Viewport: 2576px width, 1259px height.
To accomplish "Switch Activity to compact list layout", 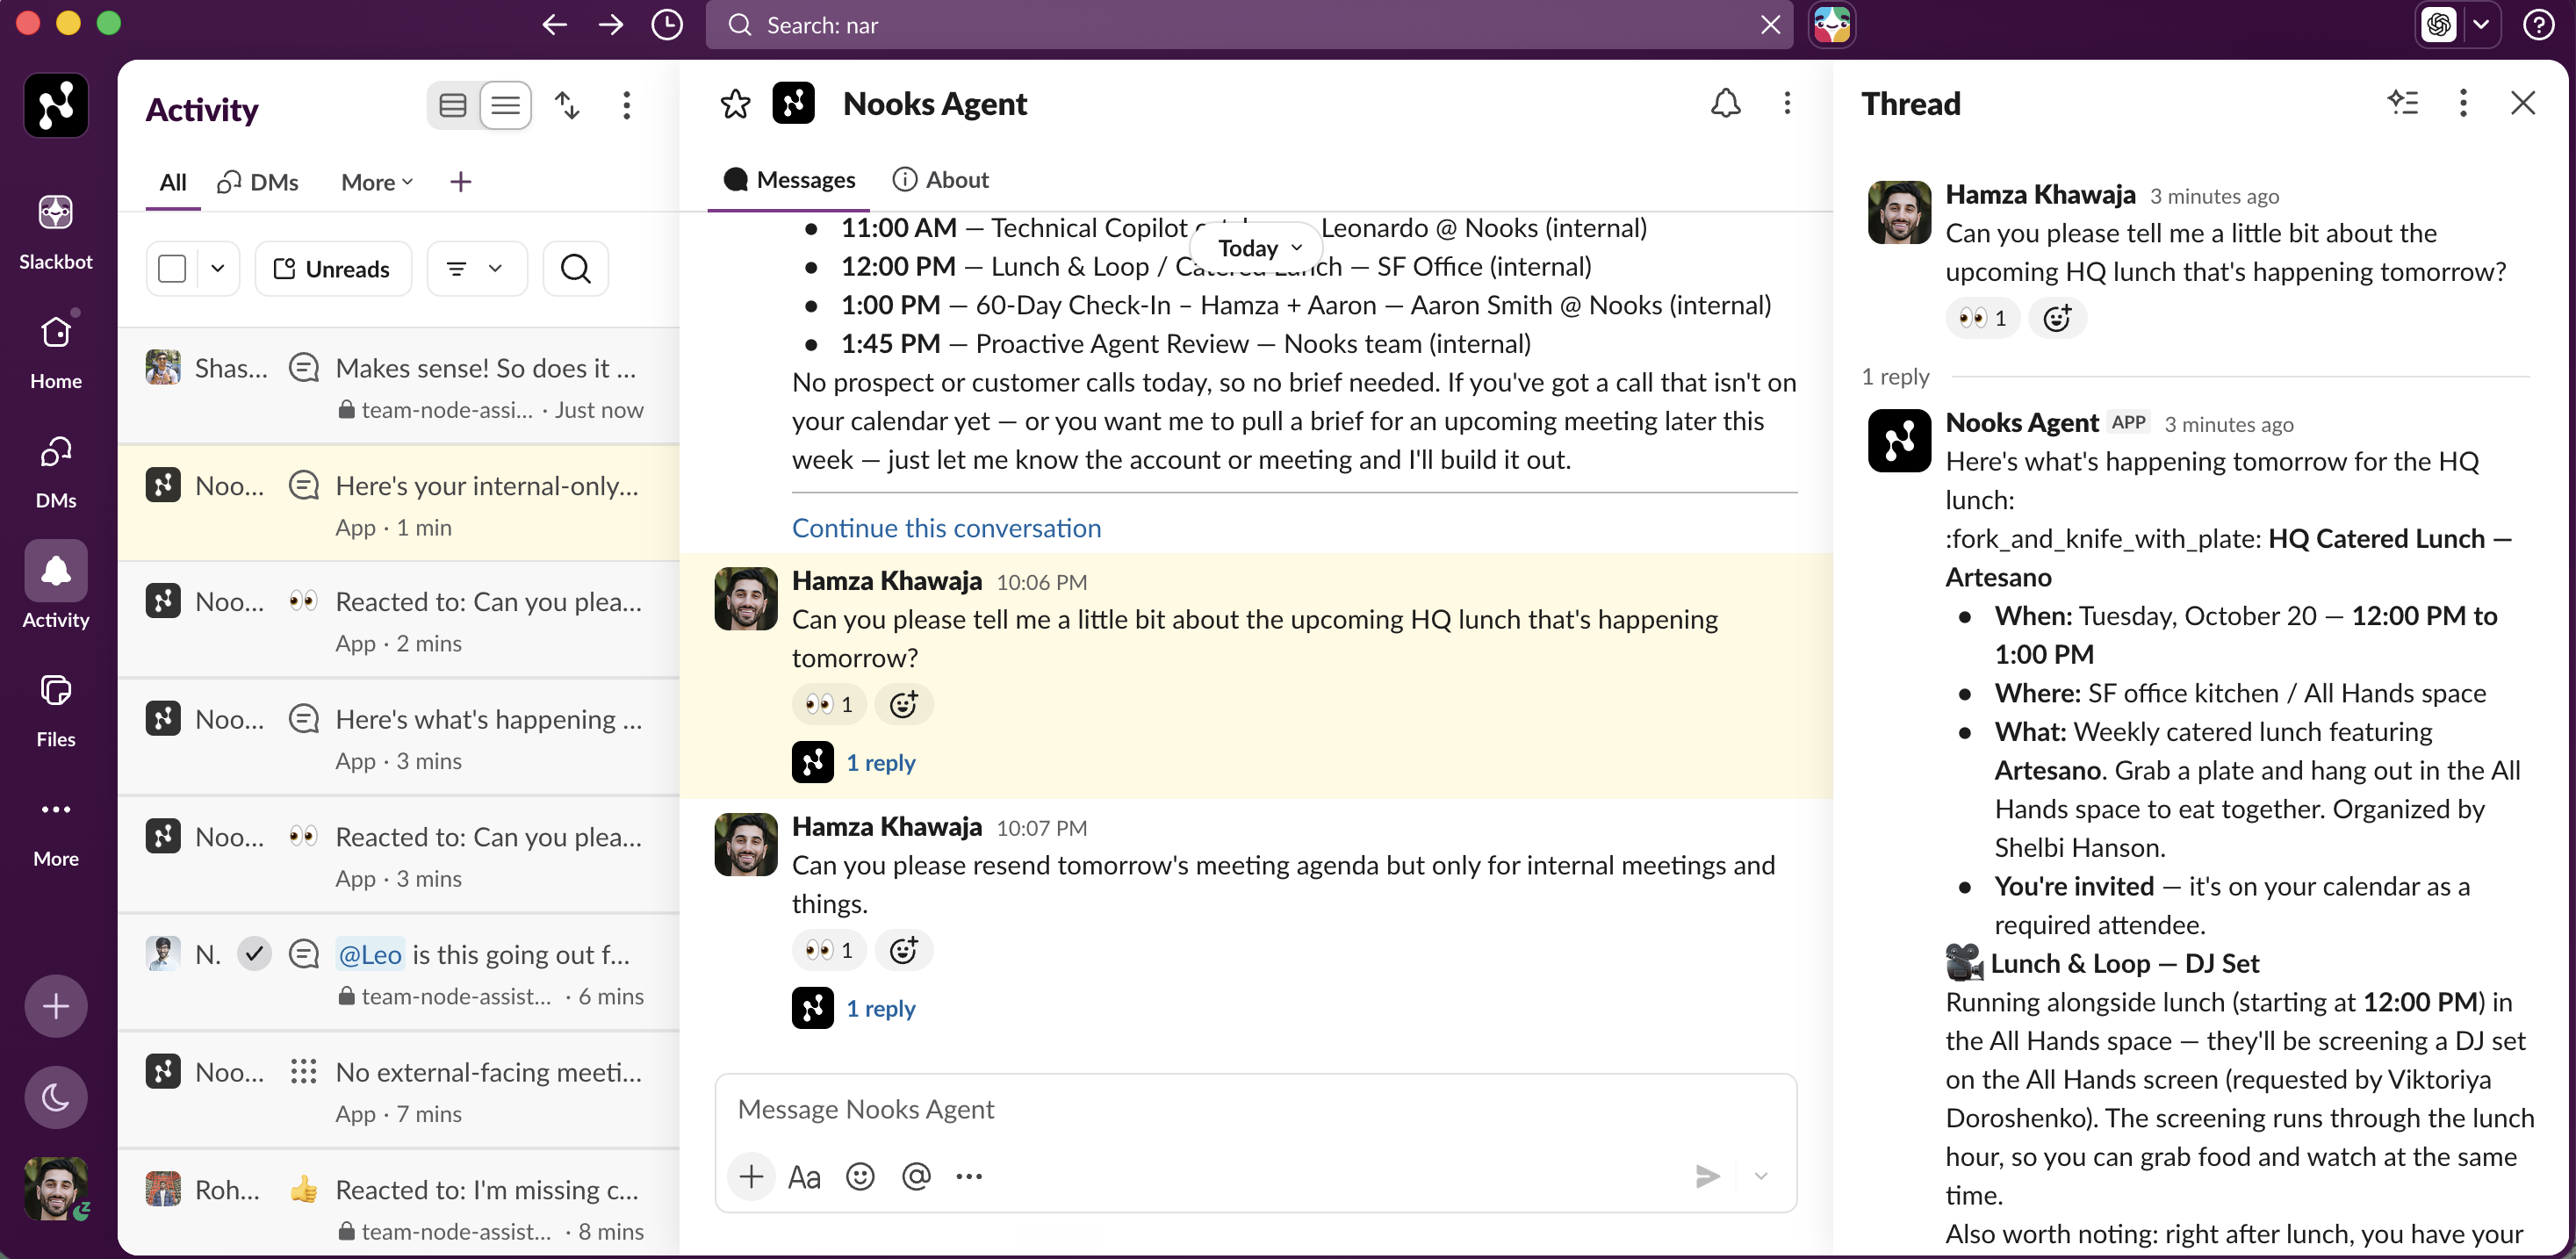I will point(505,105).
